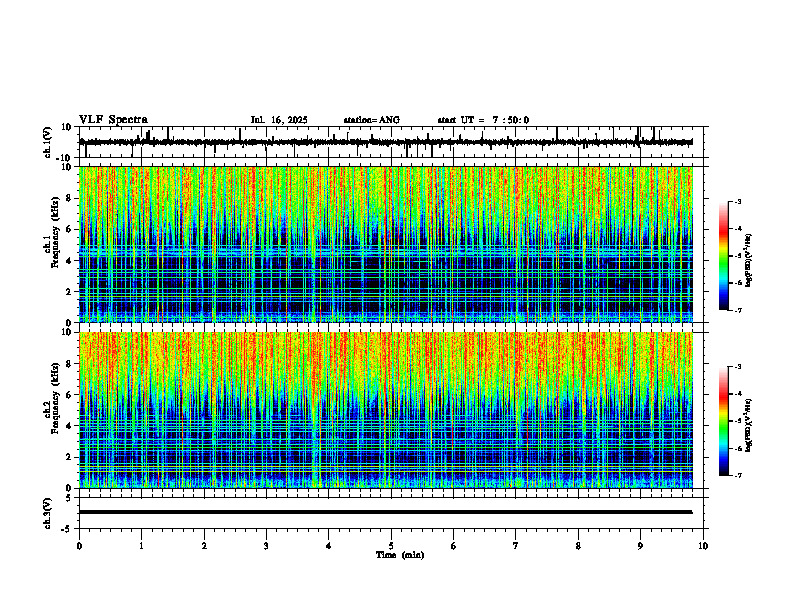Click ch.2 frequency tick label "2"
Viewport: 792px width, 612px height.
[x=69, y=457]
